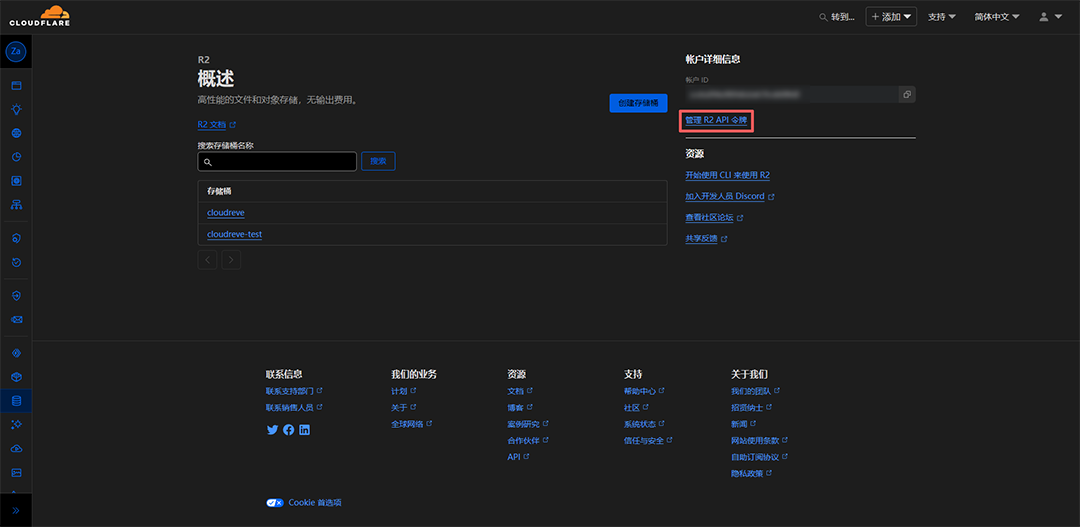
Task: Open the diamond Workers icon in sidebar
Action: (17, 353)
